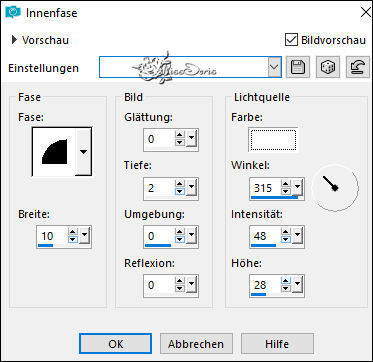Viewport: 373px width, 362px height.
Task: Click the Hilfe button
Action: click(x=277, y=344)
